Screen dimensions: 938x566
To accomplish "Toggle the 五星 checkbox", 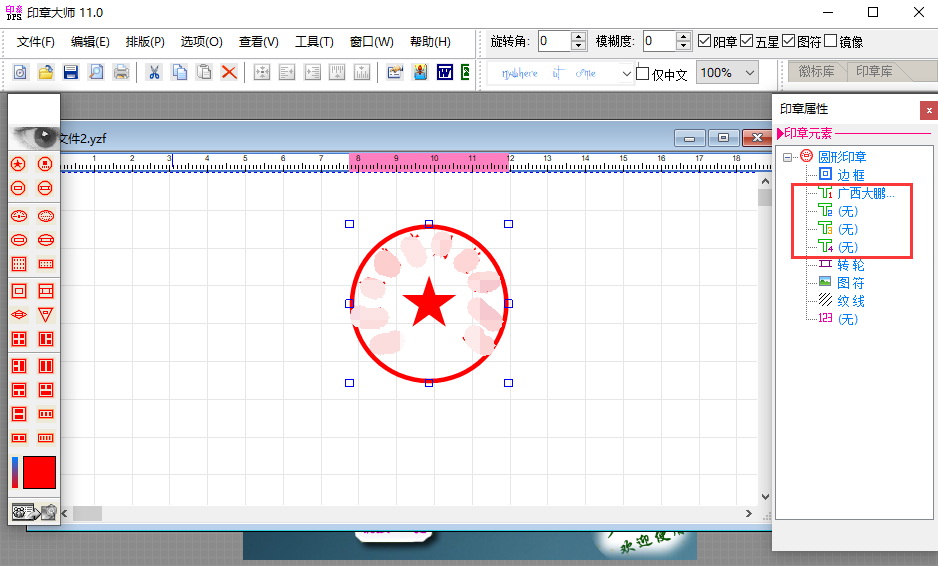I will point(747,41).
